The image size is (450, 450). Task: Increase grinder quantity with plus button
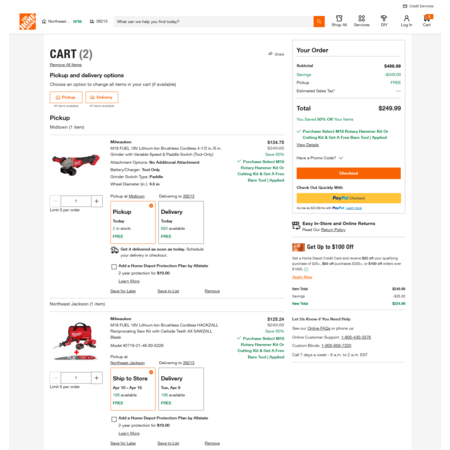point(97,201)
